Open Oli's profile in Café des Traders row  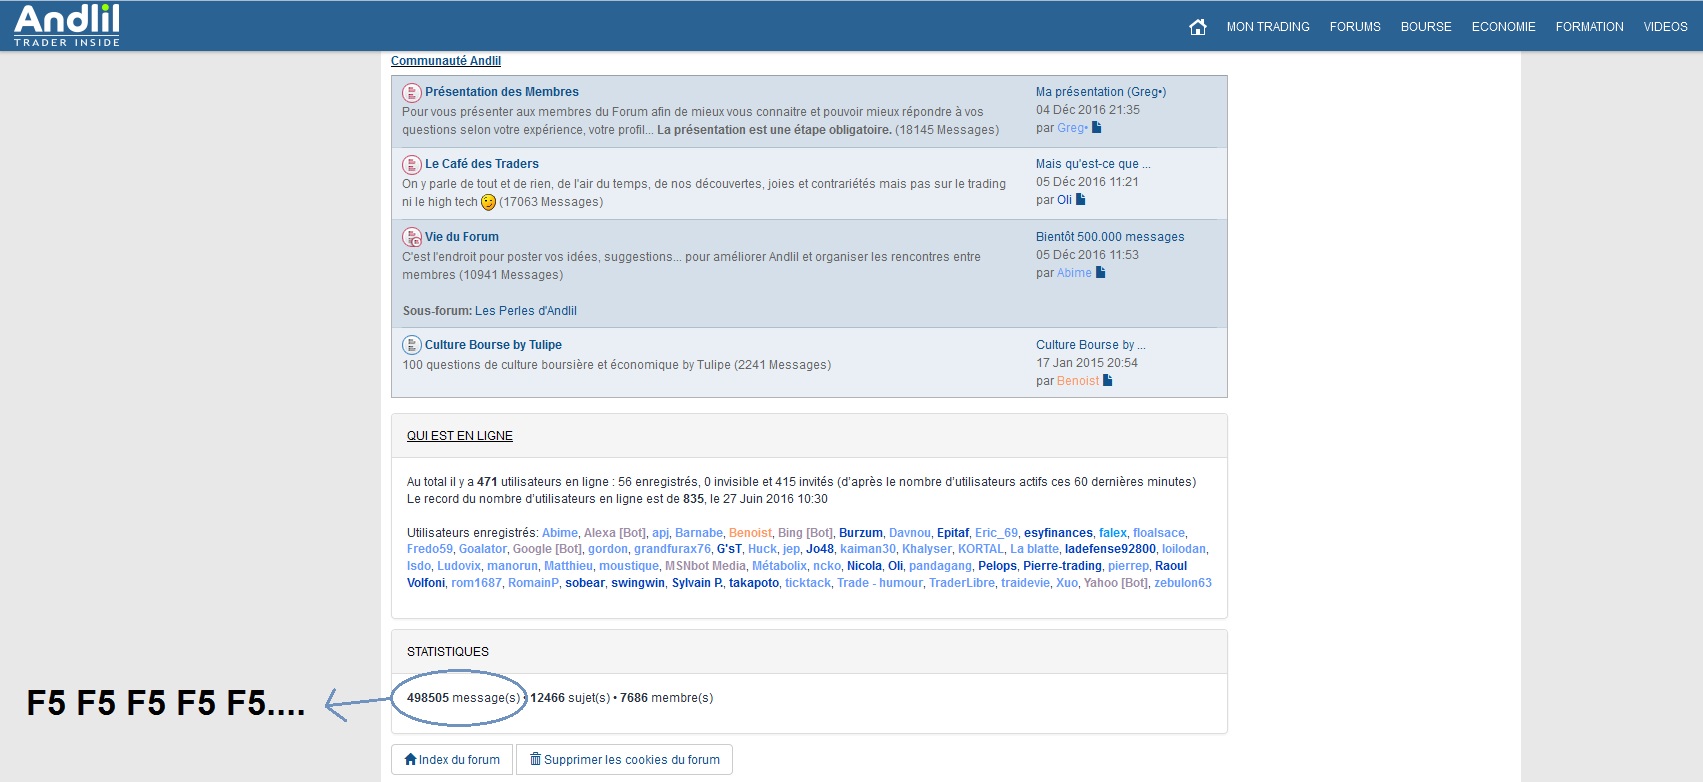click(x=1064, y=200)
